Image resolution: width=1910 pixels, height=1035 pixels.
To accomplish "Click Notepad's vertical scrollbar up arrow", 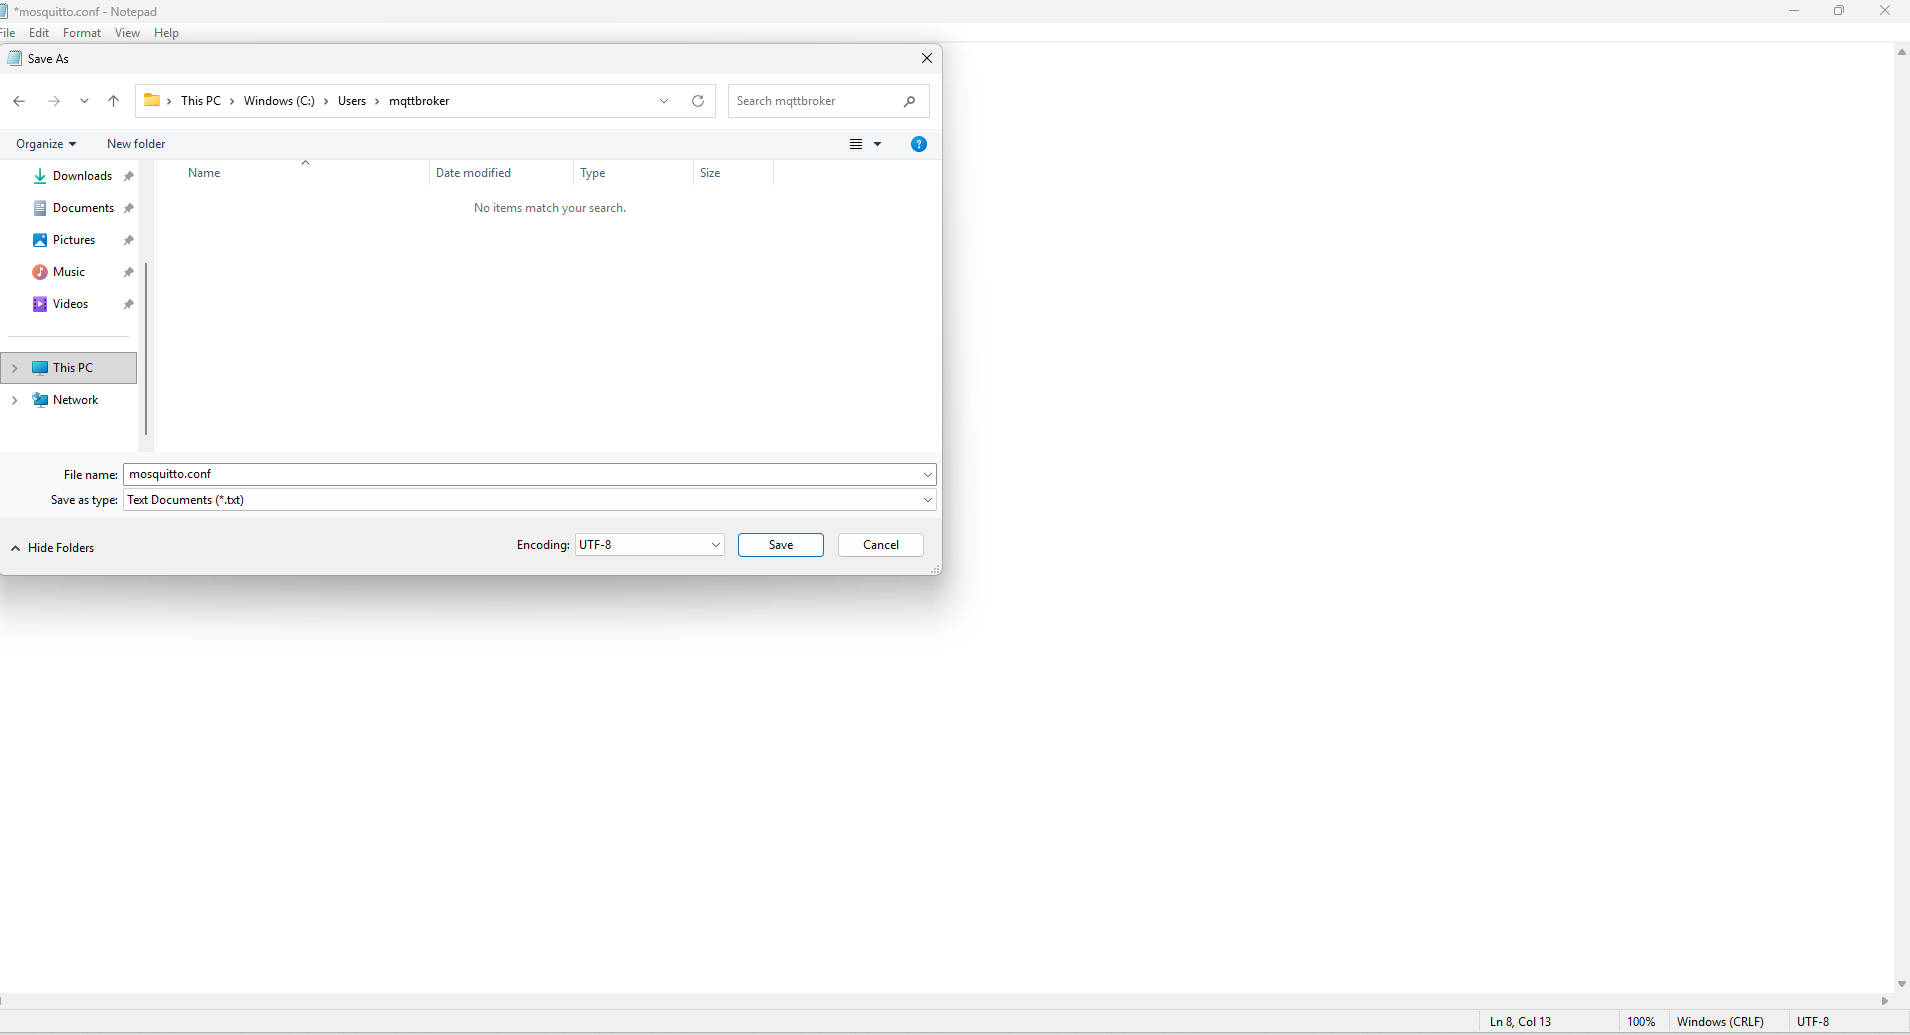I will [x=1901, y=51].
